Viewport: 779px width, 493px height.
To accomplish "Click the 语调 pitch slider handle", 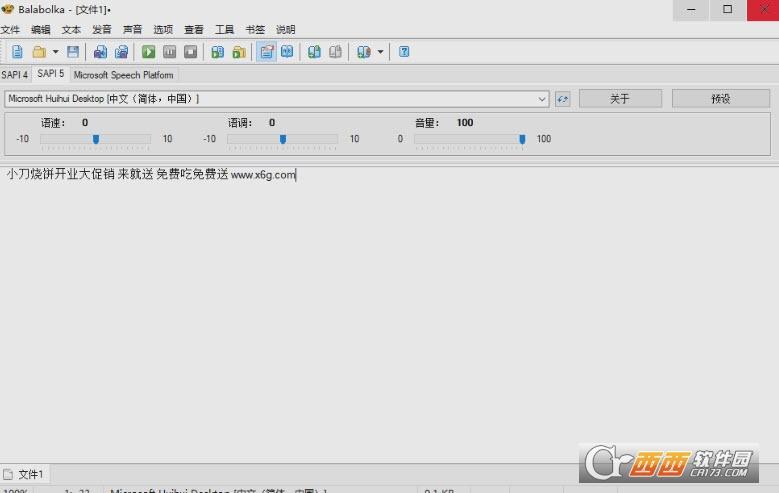I will point(283,139).
